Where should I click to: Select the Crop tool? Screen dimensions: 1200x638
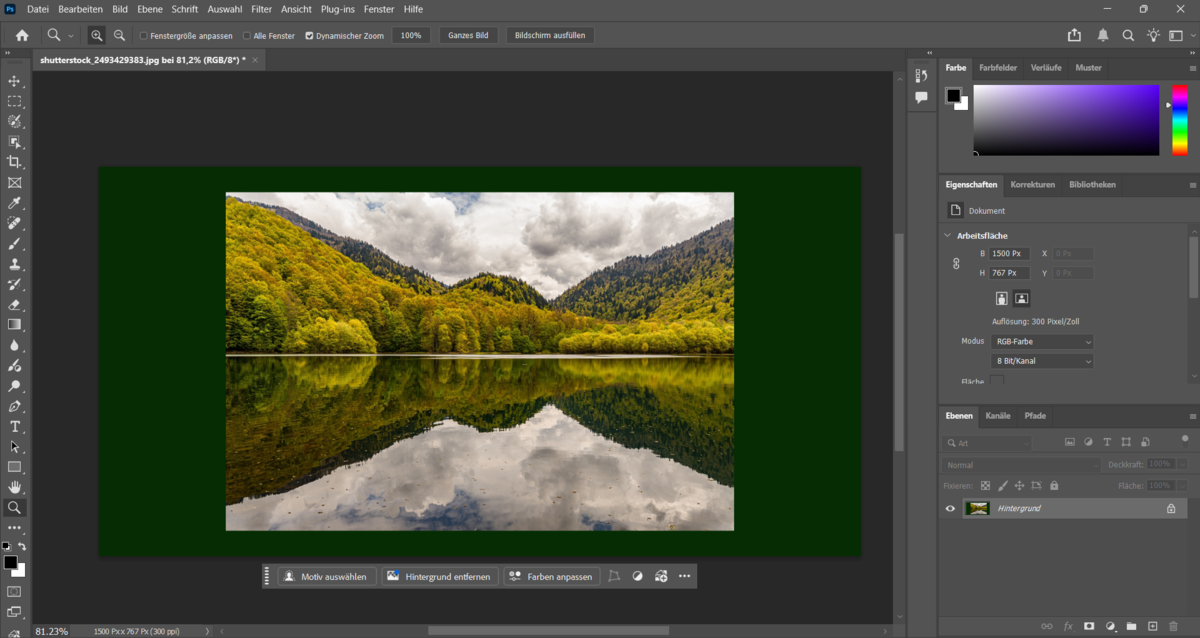tap(15, 162)
